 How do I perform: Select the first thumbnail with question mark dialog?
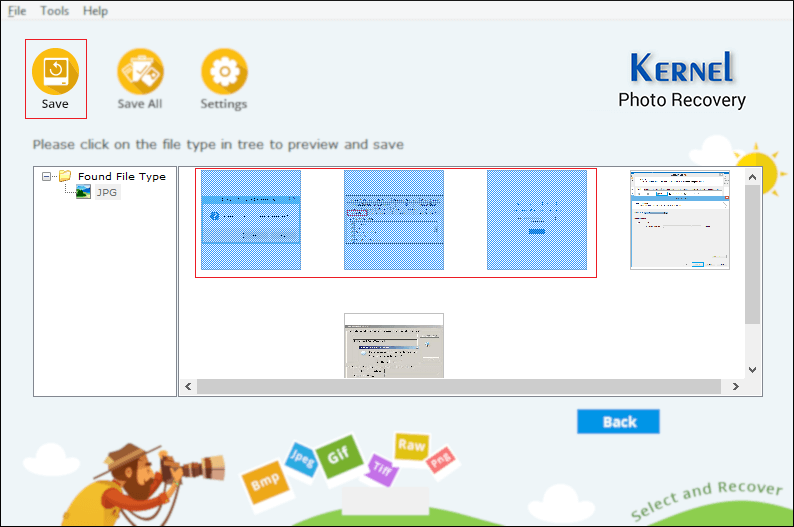point(251,220)
